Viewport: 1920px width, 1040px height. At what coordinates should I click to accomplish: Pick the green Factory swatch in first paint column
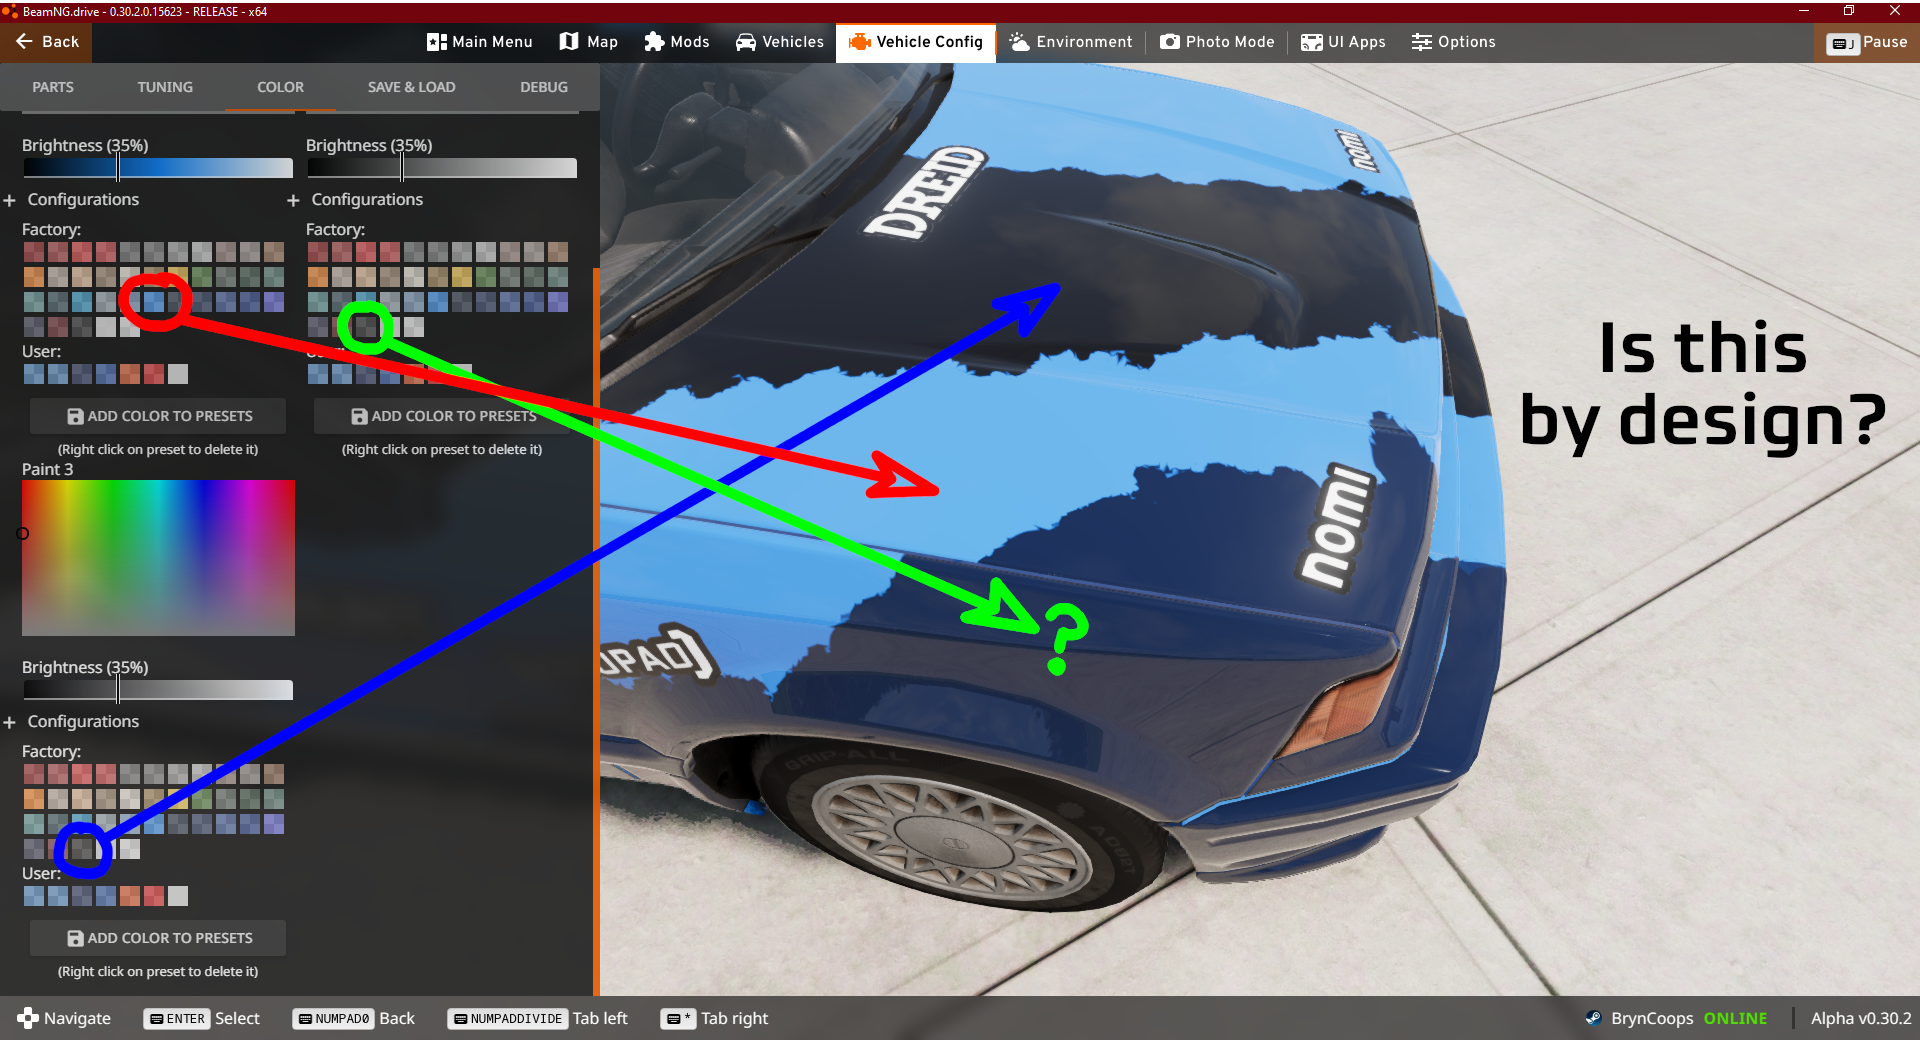[202, 277]
